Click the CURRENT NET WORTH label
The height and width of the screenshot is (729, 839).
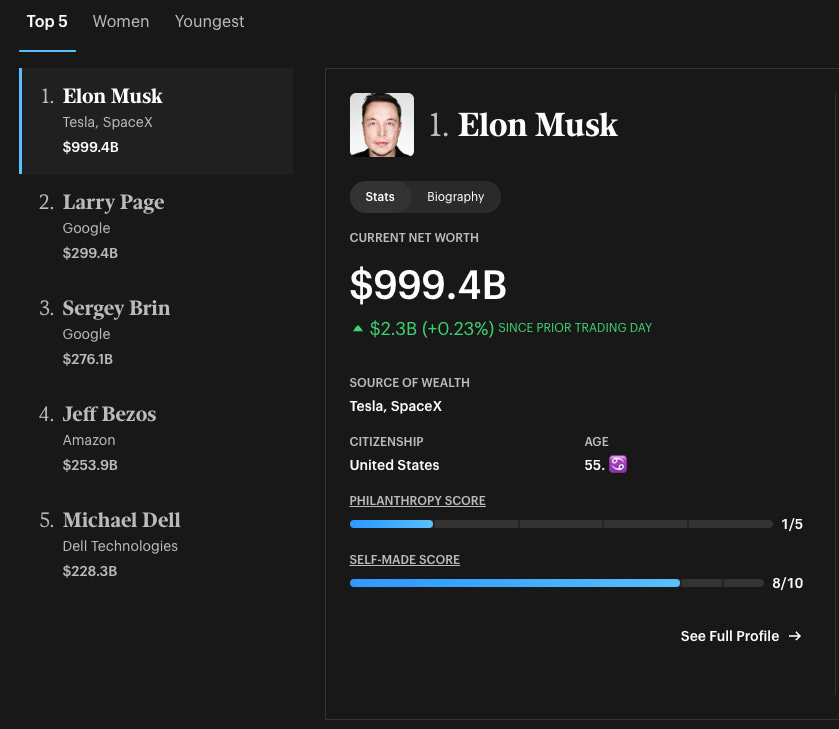[x=414, y=238]
